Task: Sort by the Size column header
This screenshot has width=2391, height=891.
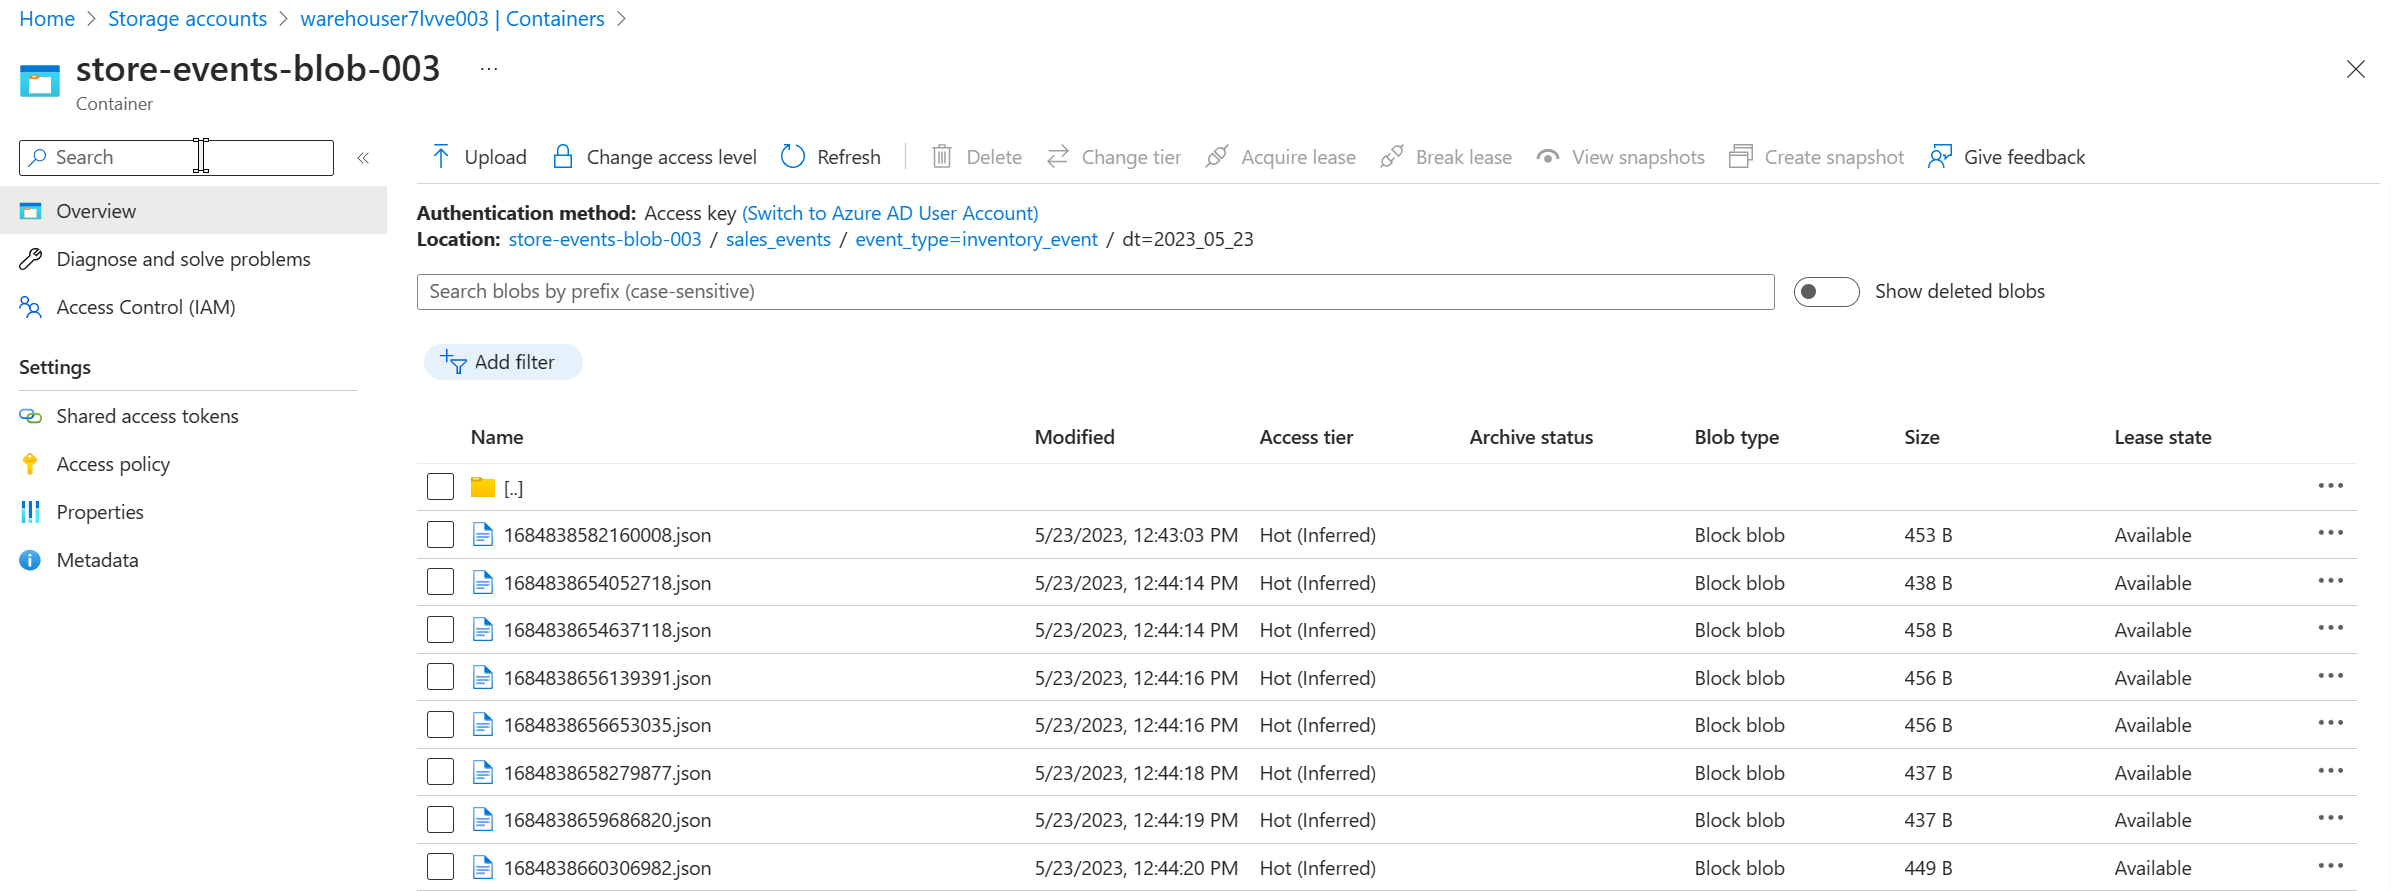Action: coord(1921,437)
